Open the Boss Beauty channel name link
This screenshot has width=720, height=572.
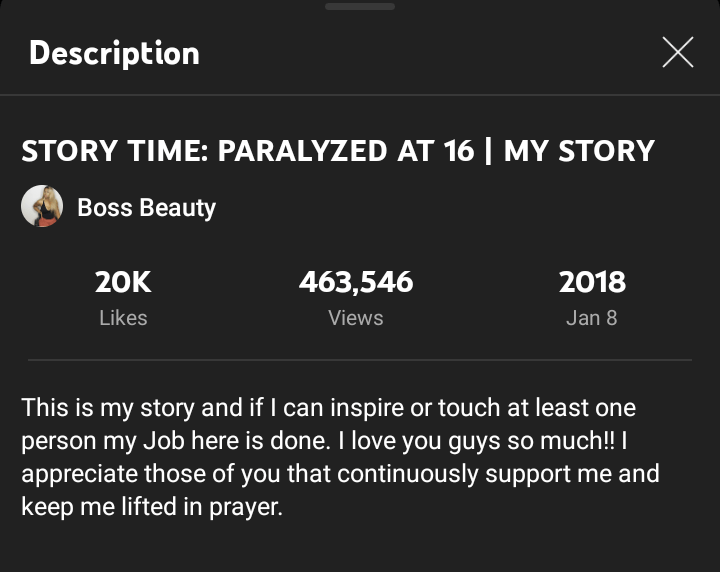click(x=146, y=208)
